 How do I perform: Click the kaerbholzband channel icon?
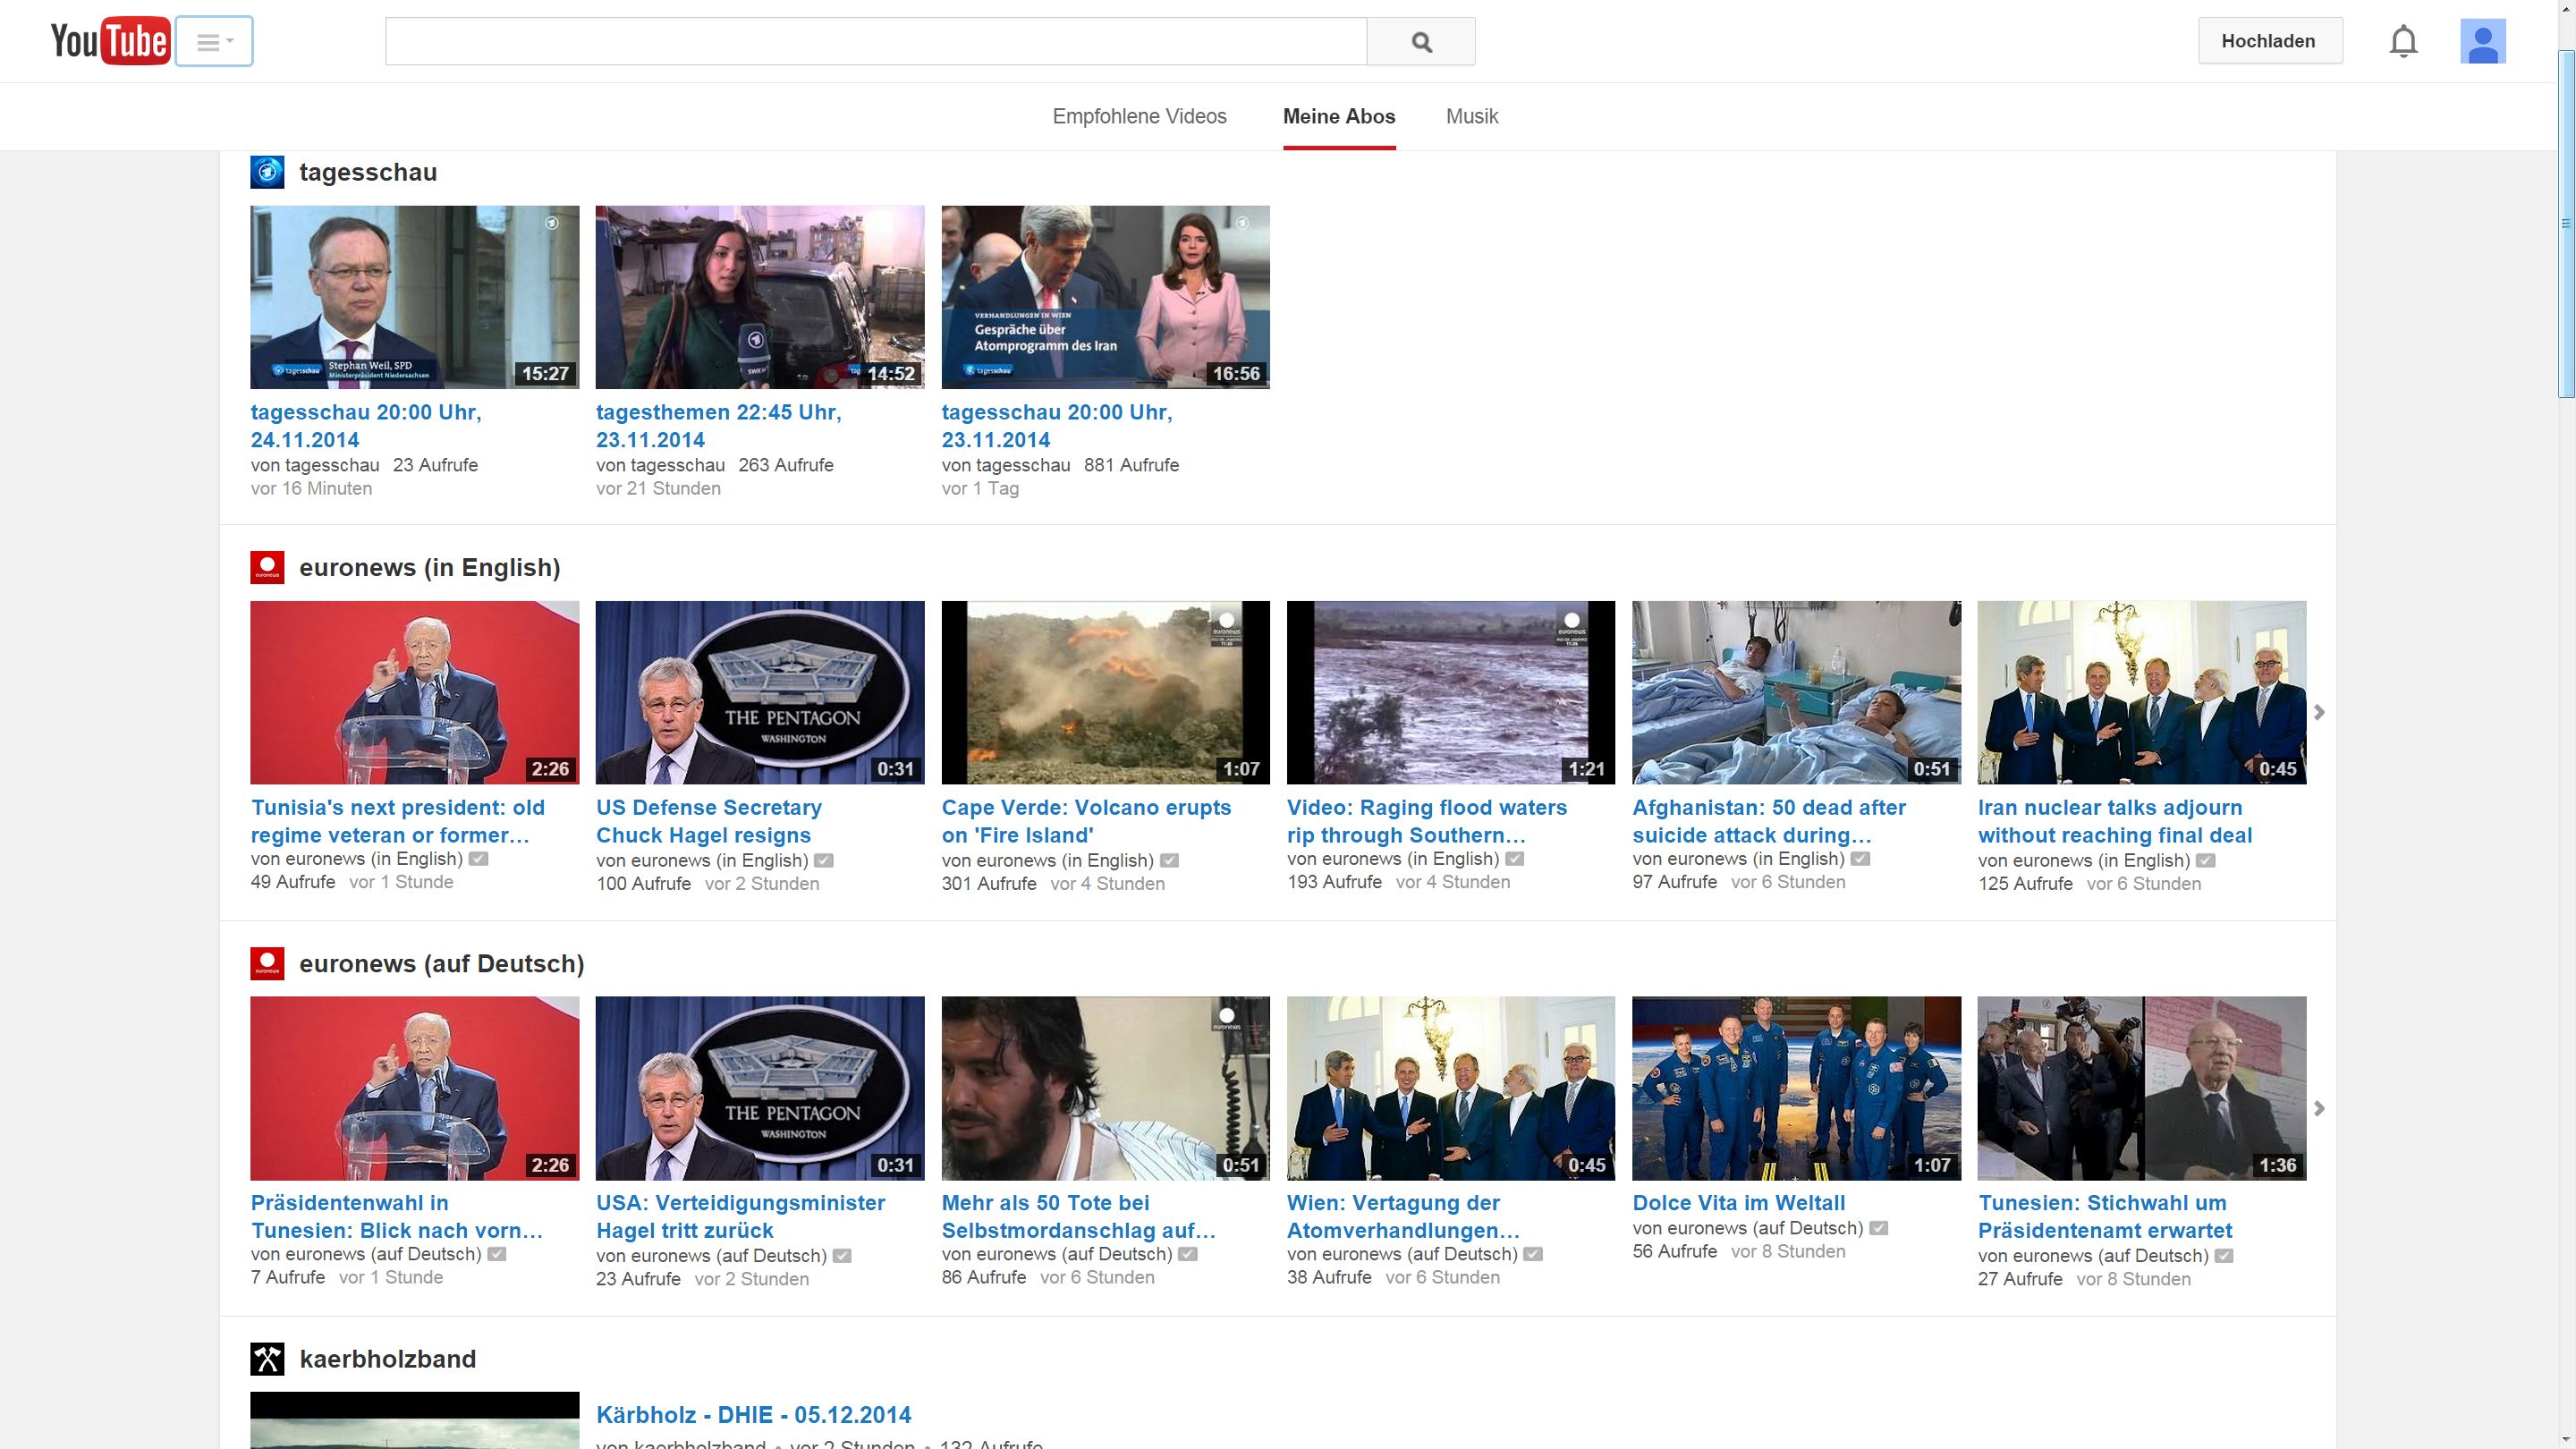pyautogui.click(x=267, y=1359)
